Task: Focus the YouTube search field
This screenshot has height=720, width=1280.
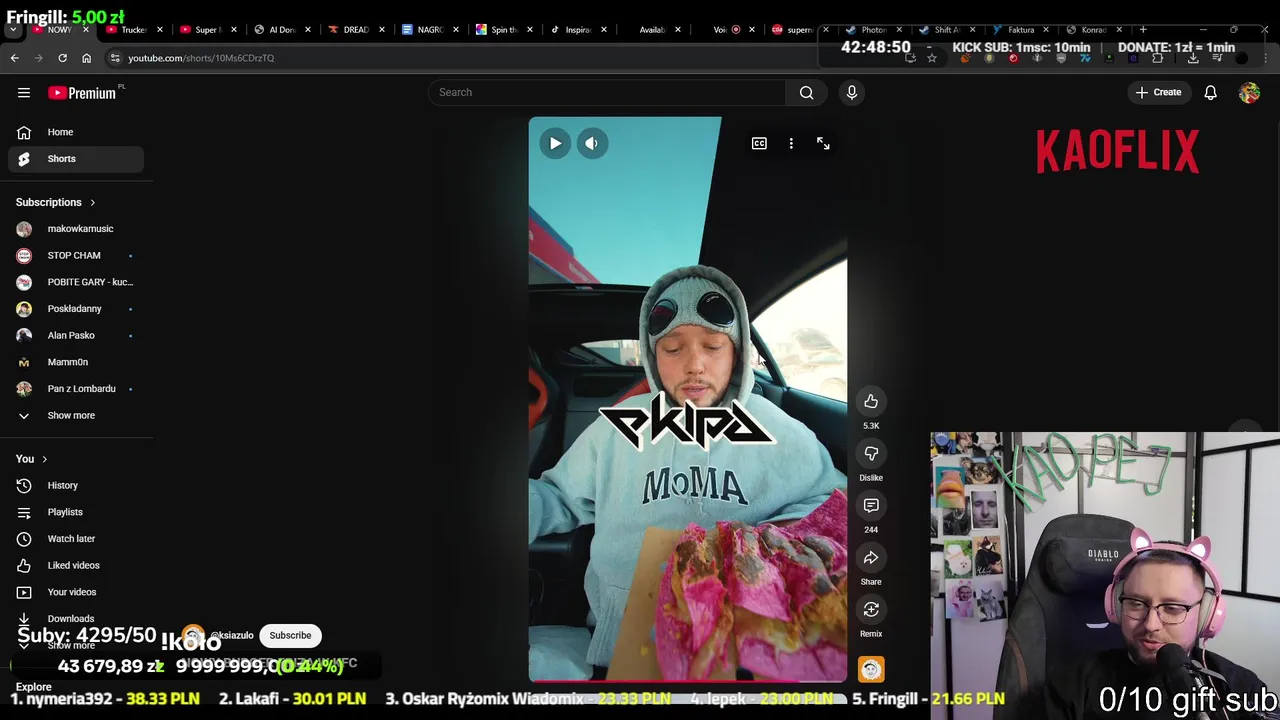Action: point(607,92)
